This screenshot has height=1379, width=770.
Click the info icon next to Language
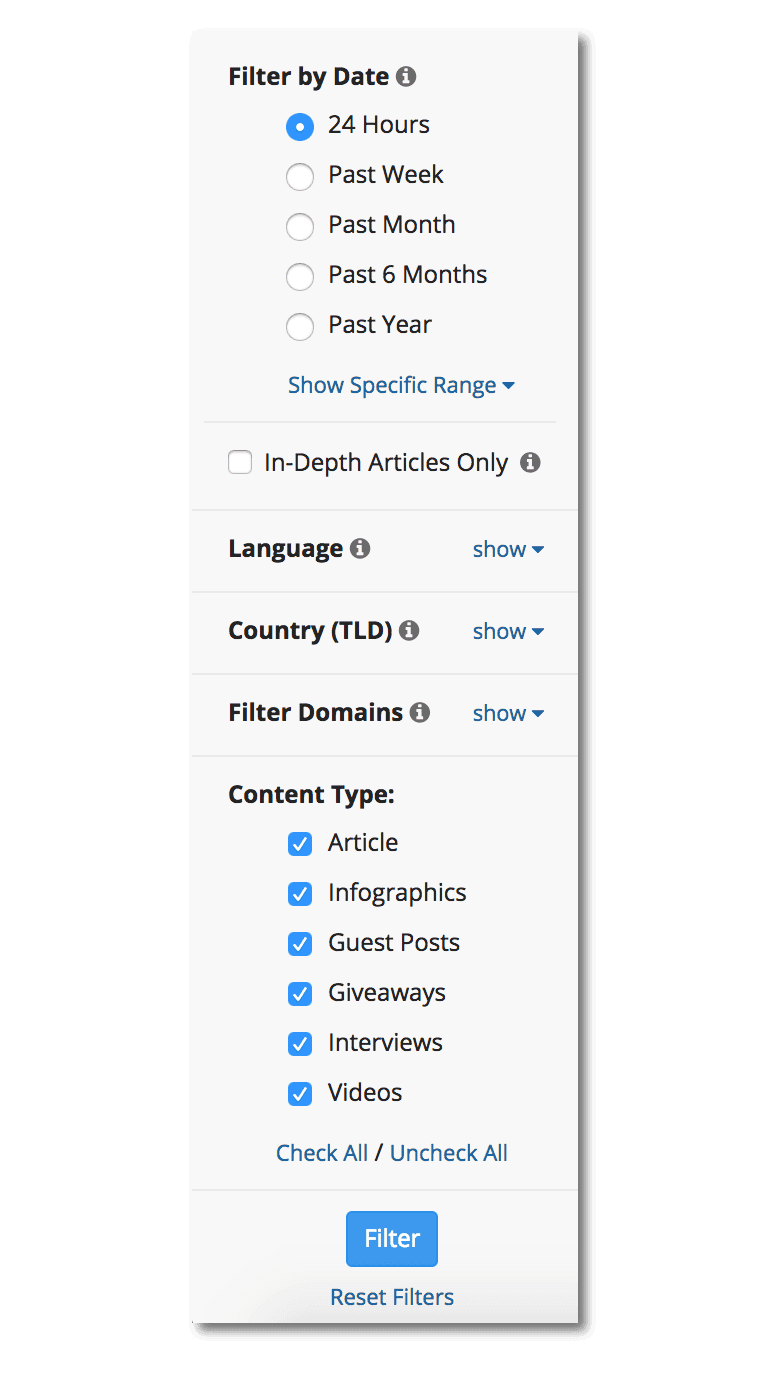tap(362, 548)
